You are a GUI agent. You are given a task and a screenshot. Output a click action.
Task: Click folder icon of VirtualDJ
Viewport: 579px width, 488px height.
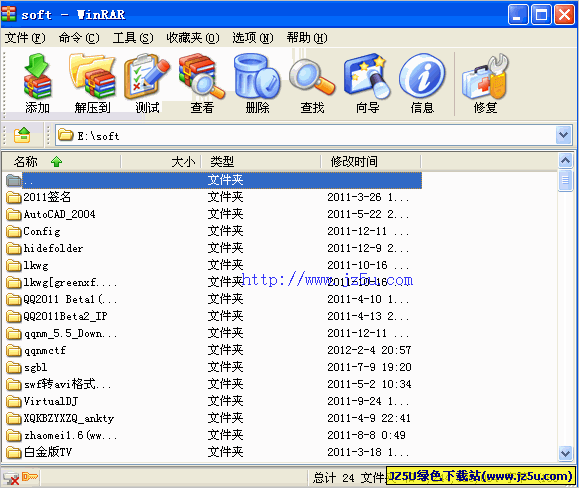coord(14,401)
